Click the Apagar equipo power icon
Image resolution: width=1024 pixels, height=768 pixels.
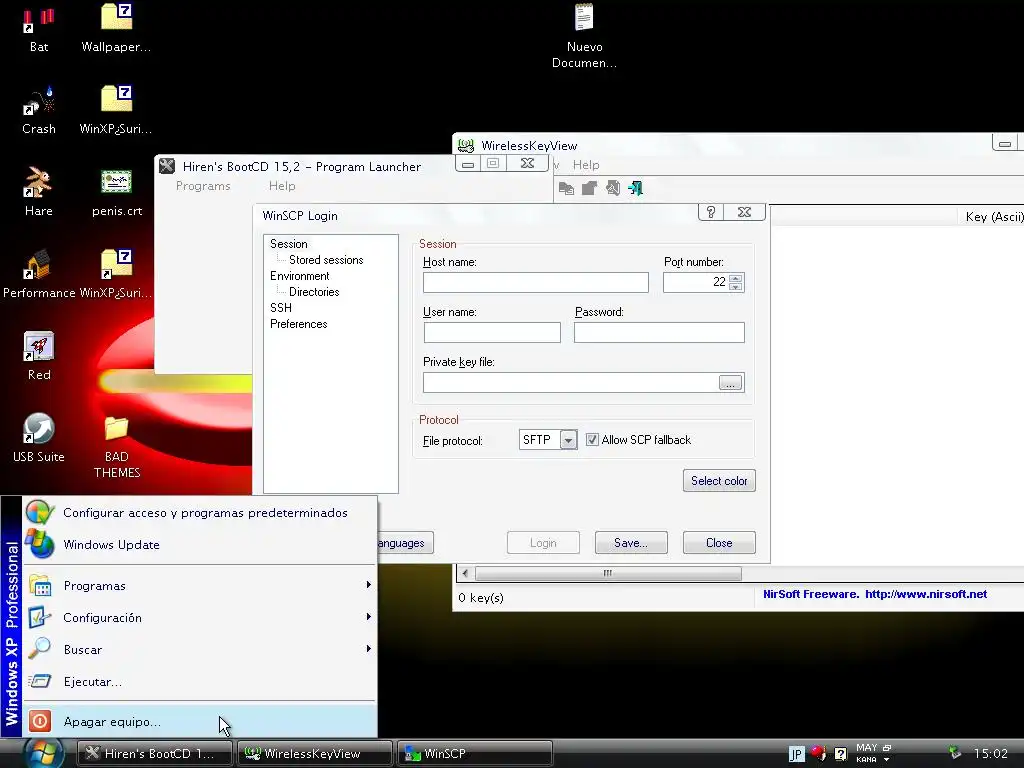[39, 721]
